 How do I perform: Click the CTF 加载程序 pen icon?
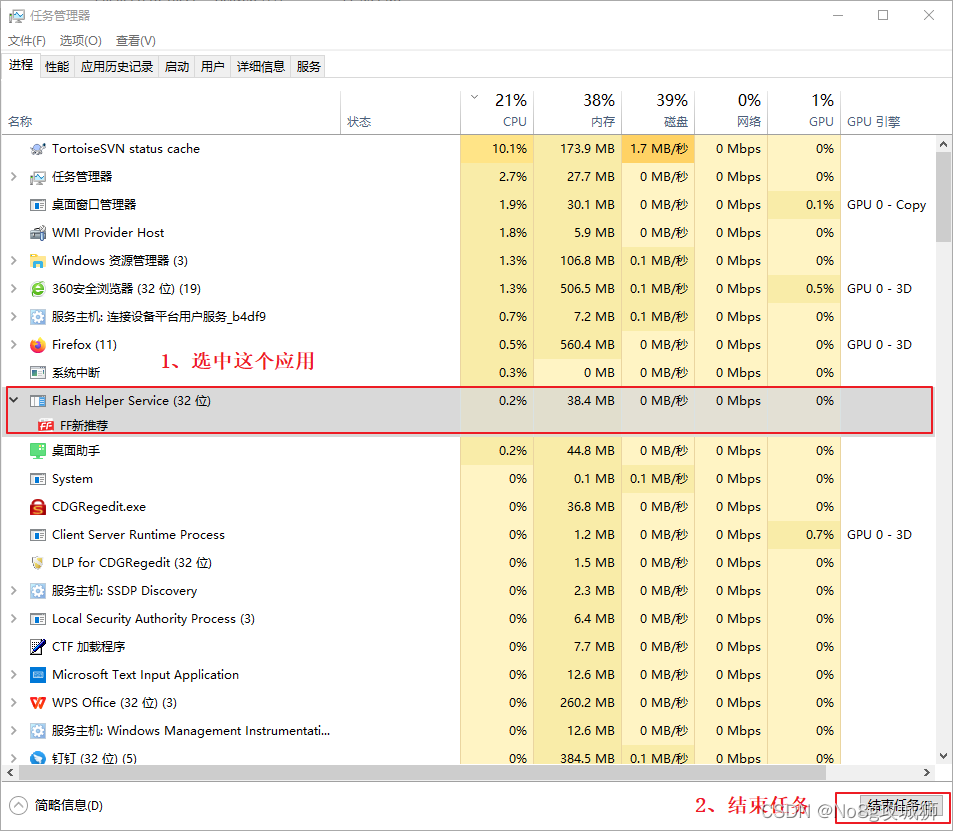38,647
